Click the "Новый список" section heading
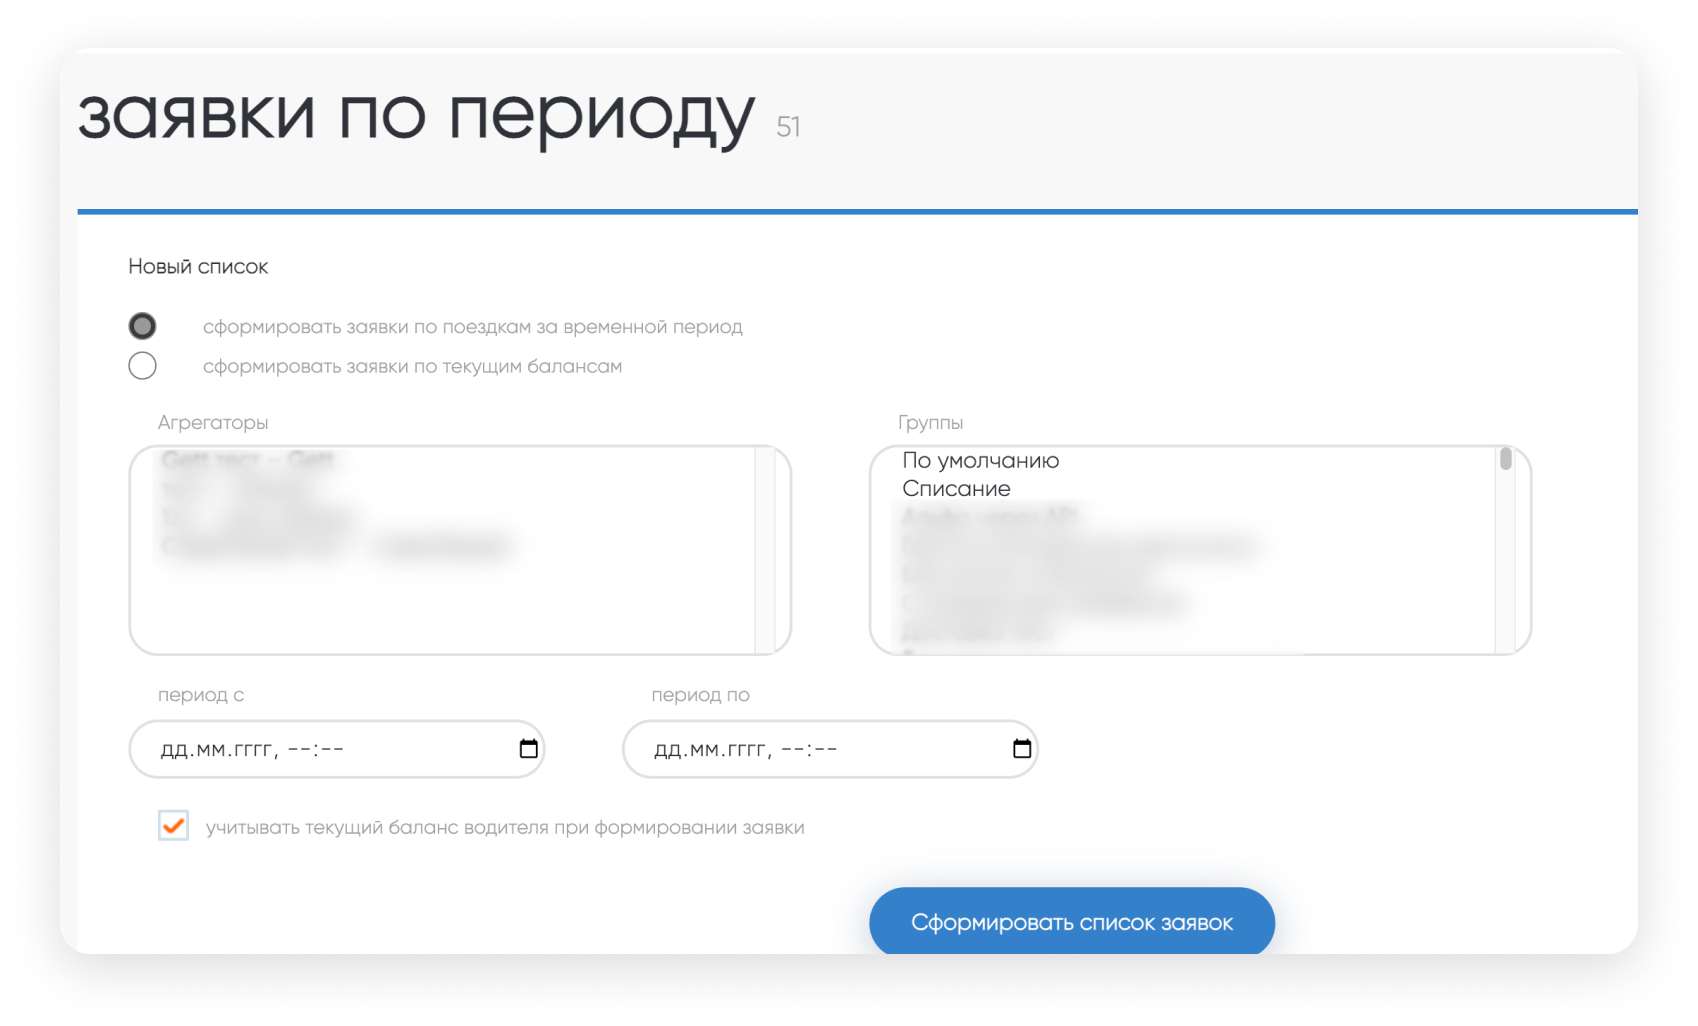The width and height of the screenshot is (1698, 1026). [x=198, y=267]
